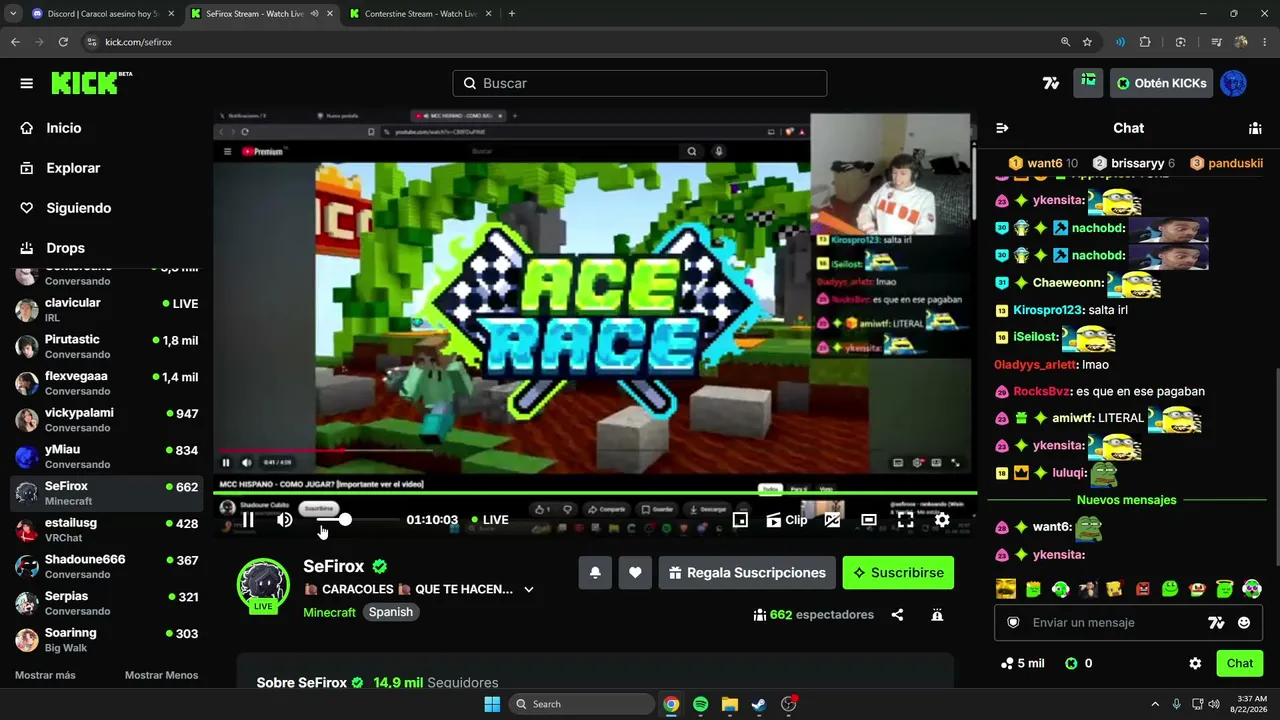Open the yMiau channel in the sidebar
Viewport: 1280px width, 720px height.
105,457
